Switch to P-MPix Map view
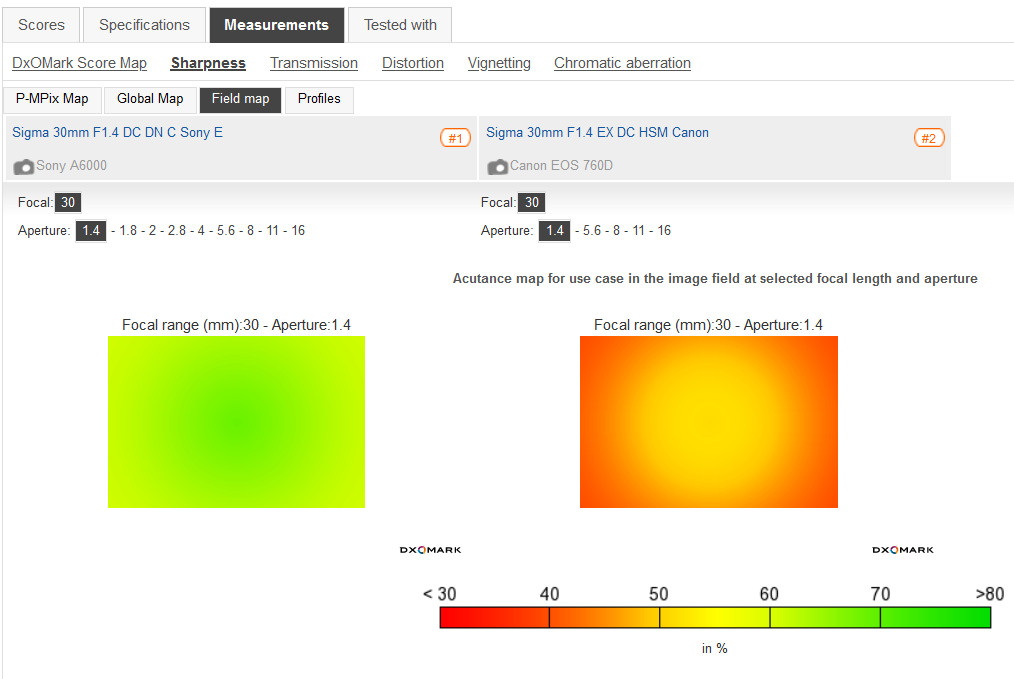This screenshot has width=1014, height=679. click(x=52, y=100)
